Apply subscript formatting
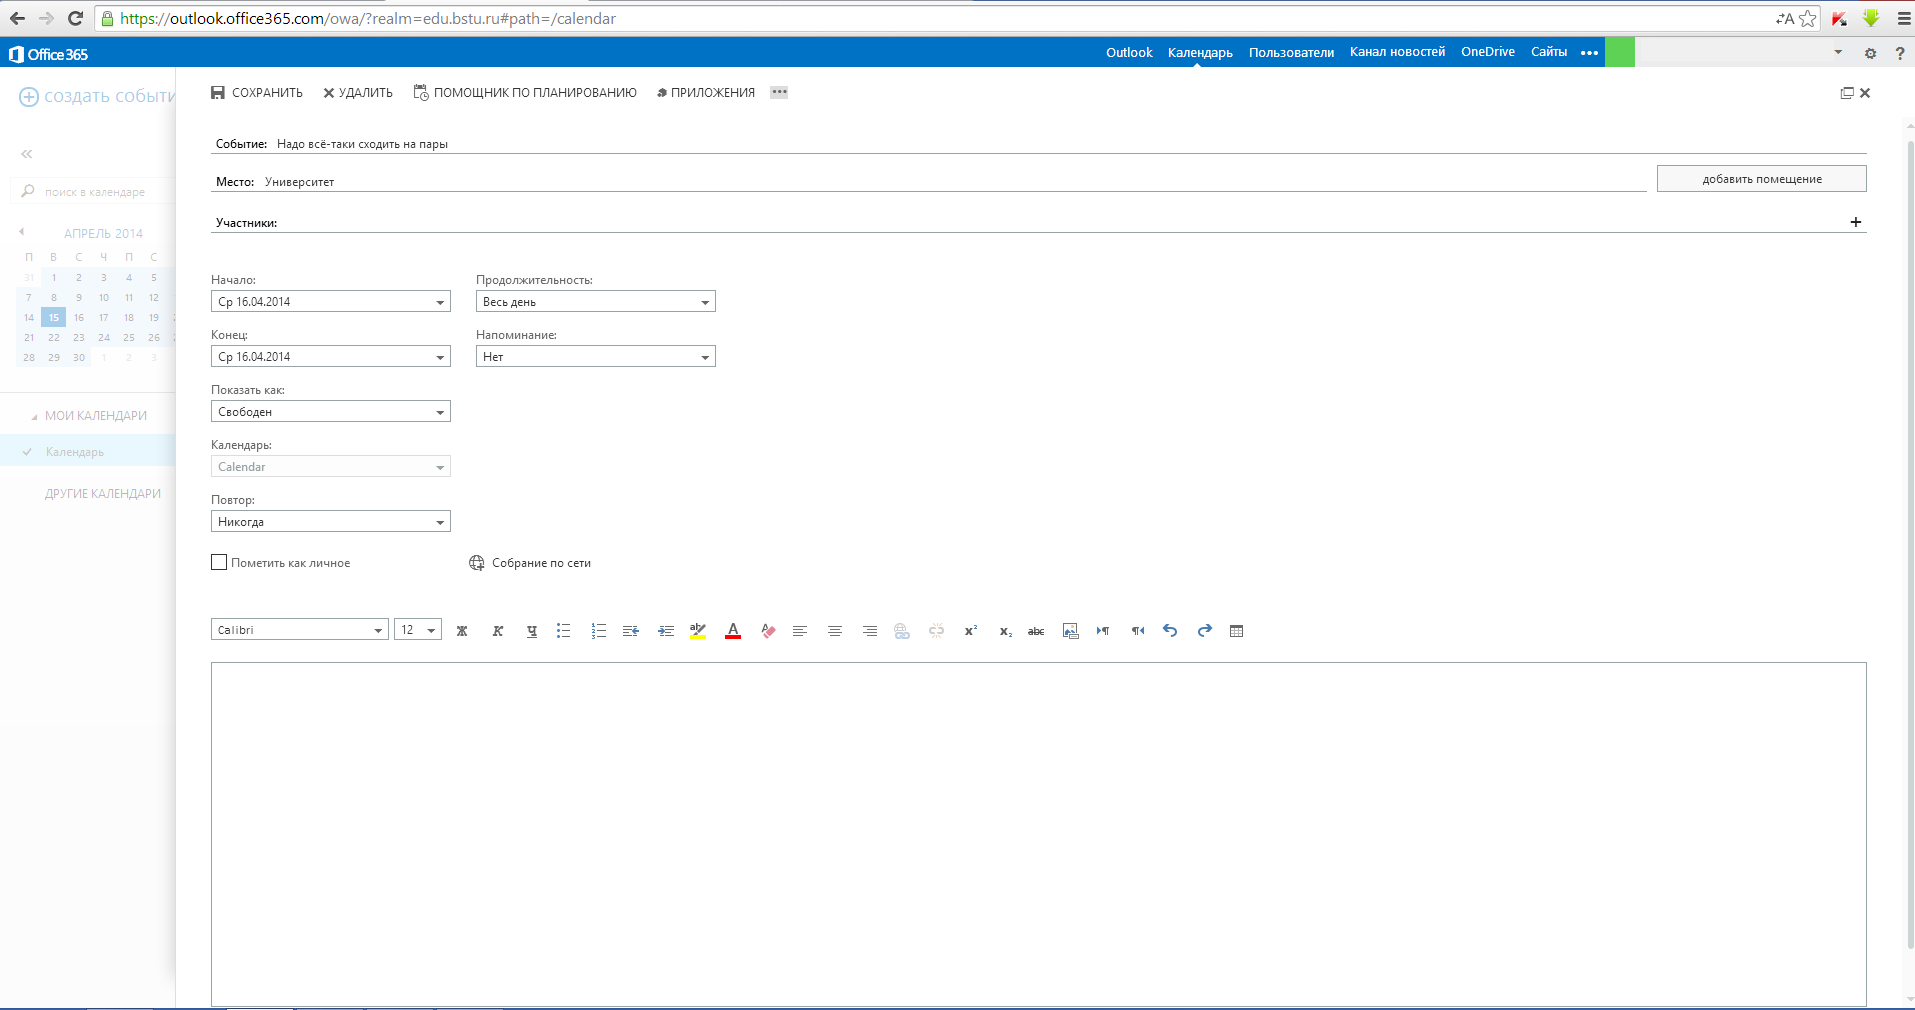 (1005, 631)
